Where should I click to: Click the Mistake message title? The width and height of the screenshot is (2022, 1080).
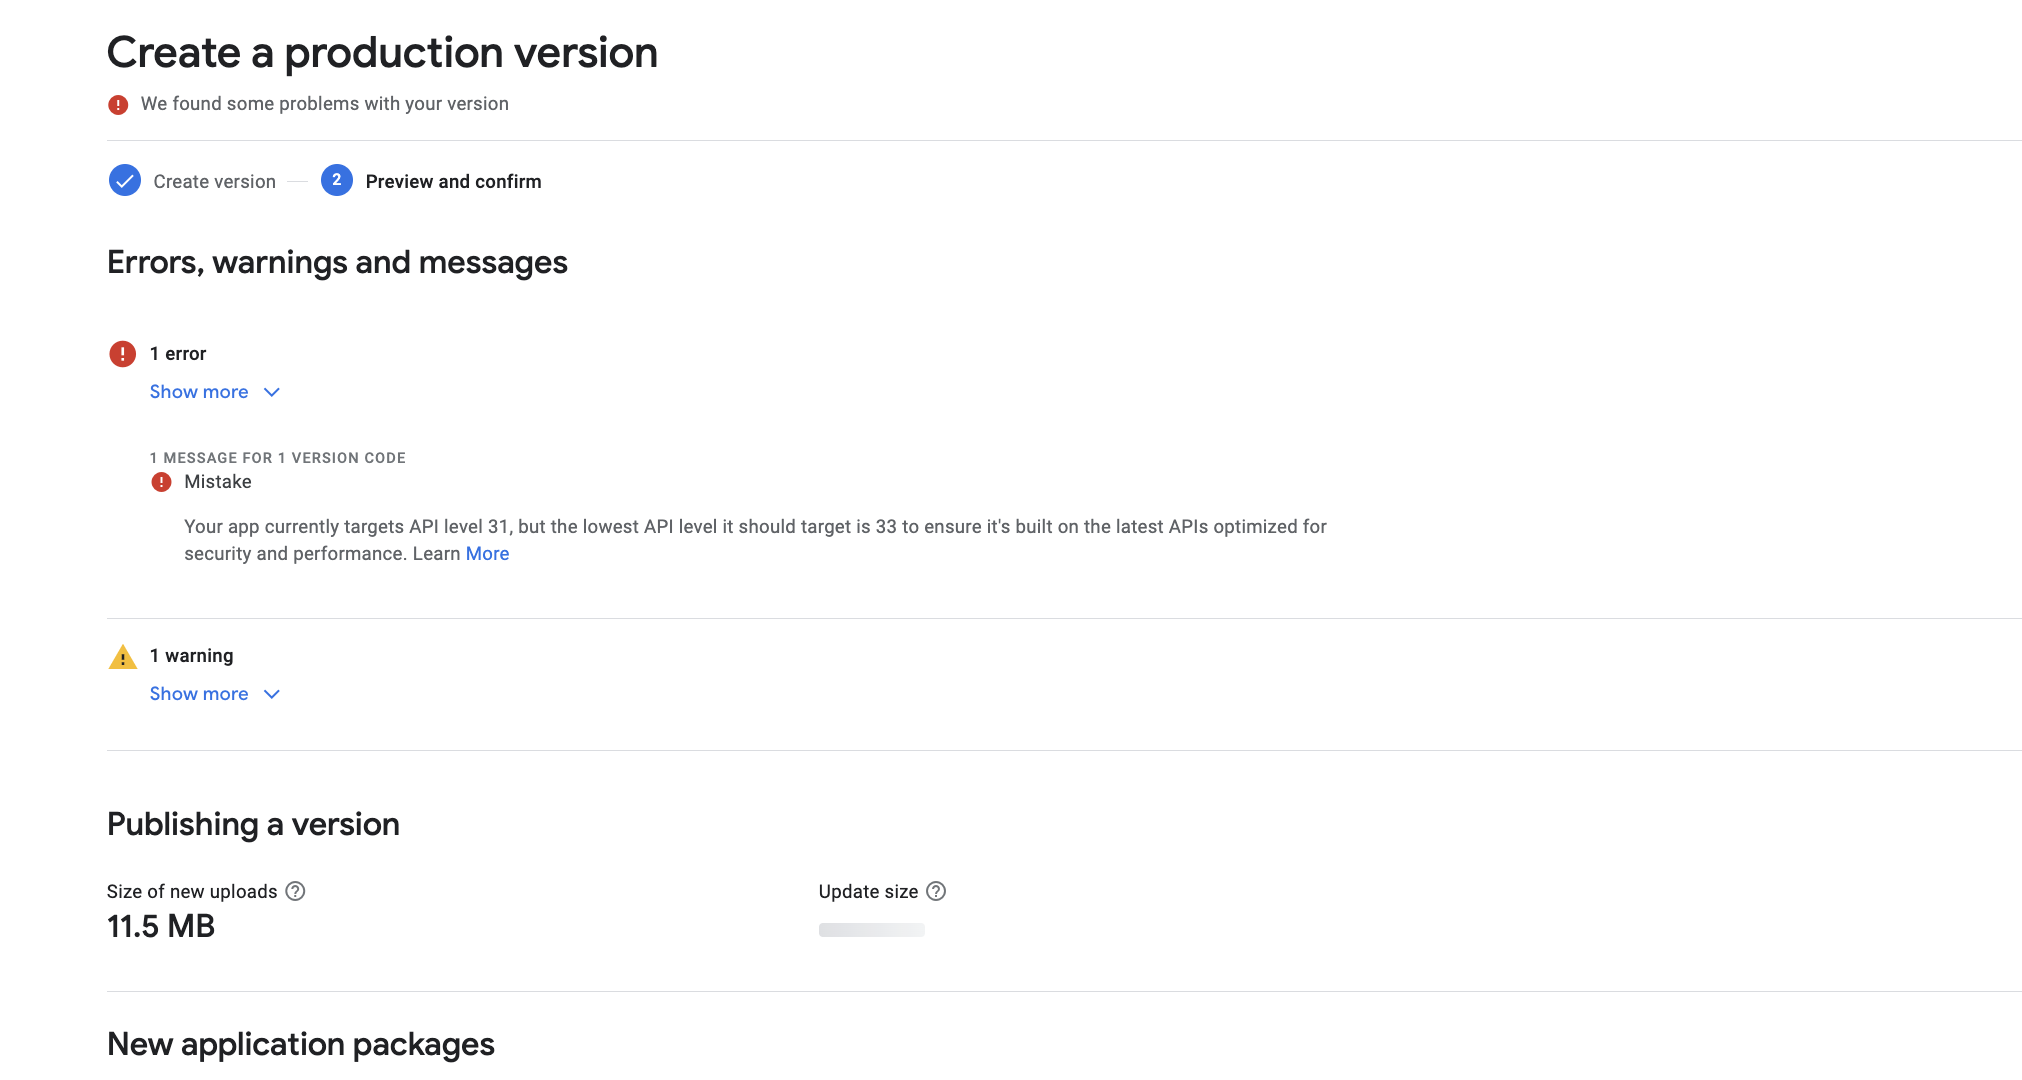point(218,482)
